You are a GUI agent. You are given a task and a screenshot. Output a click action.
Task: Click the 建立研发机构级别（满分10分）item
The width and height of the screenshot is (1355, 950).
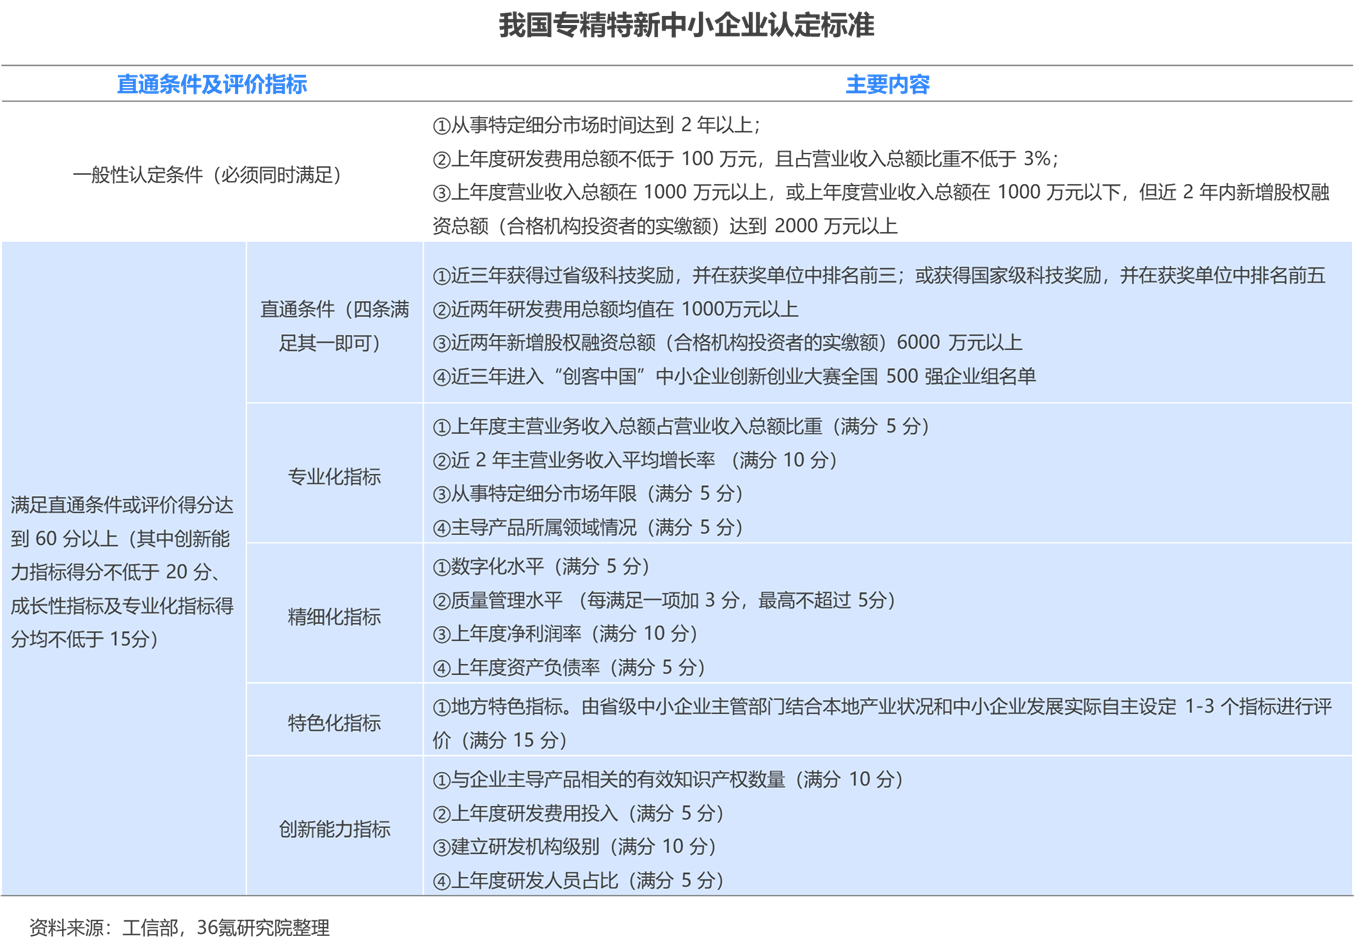click(575, 847)
